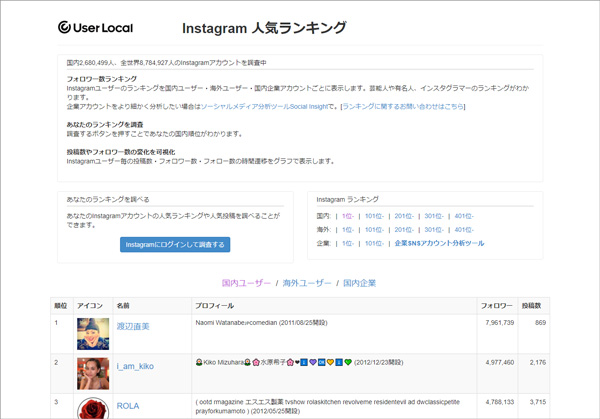Click the User Local logo
This screenshot has height=419, width=600.
95,28
